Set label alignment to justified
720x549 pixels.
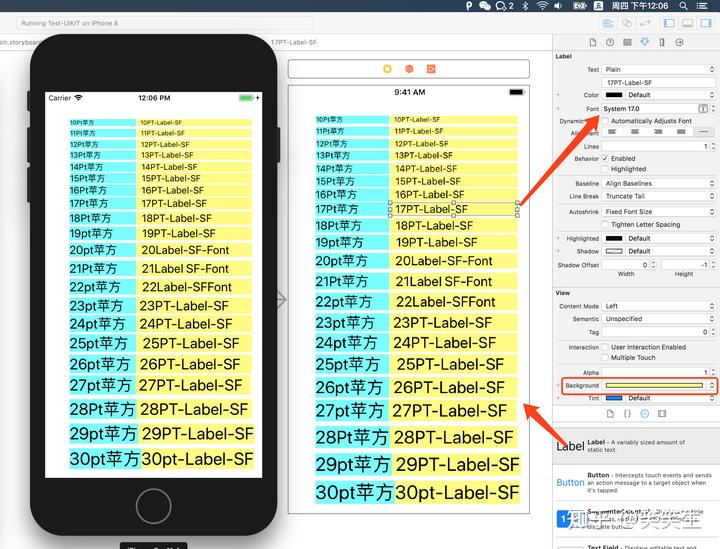click(x=681, y=132)
